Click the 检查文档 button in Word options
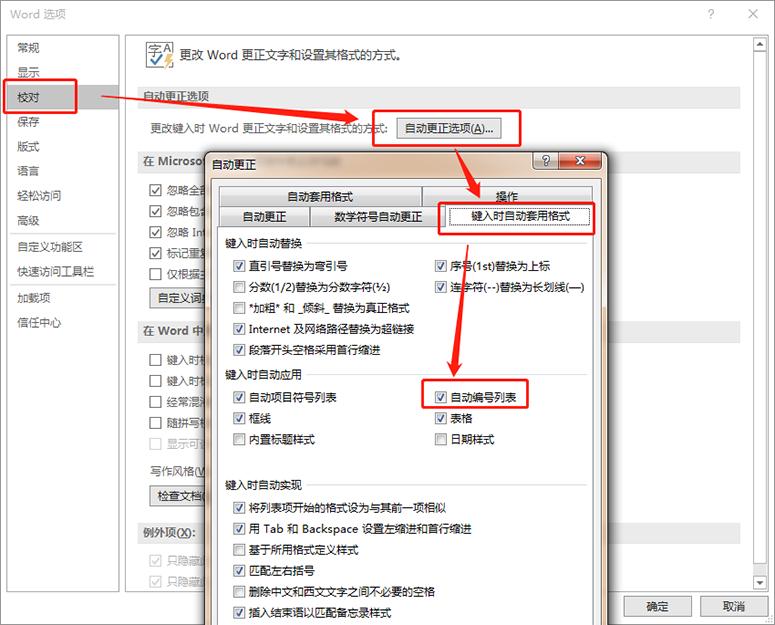 pos(178,496)
